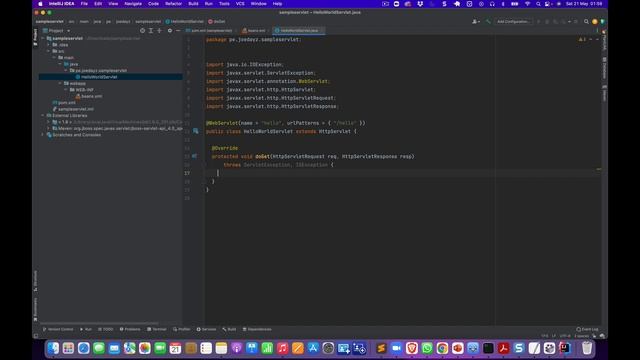Click doGet breadcrumb in navigation bar
This screenshot has width=640, height=360.
[217, 21]
